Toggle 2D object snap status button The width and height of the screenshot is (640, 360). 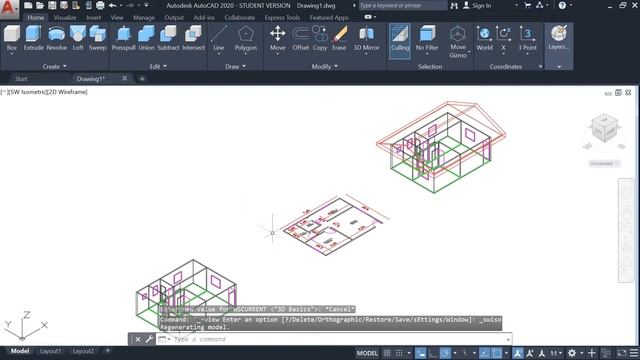497,353
